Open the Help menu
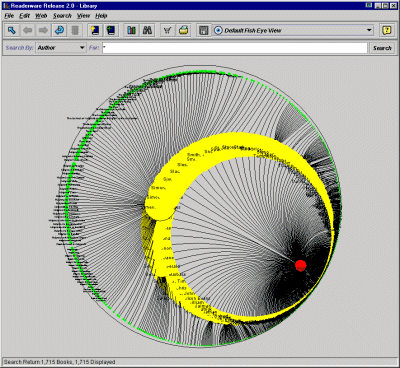The width and height of the screenshot is (400, 368). point(101,16)
